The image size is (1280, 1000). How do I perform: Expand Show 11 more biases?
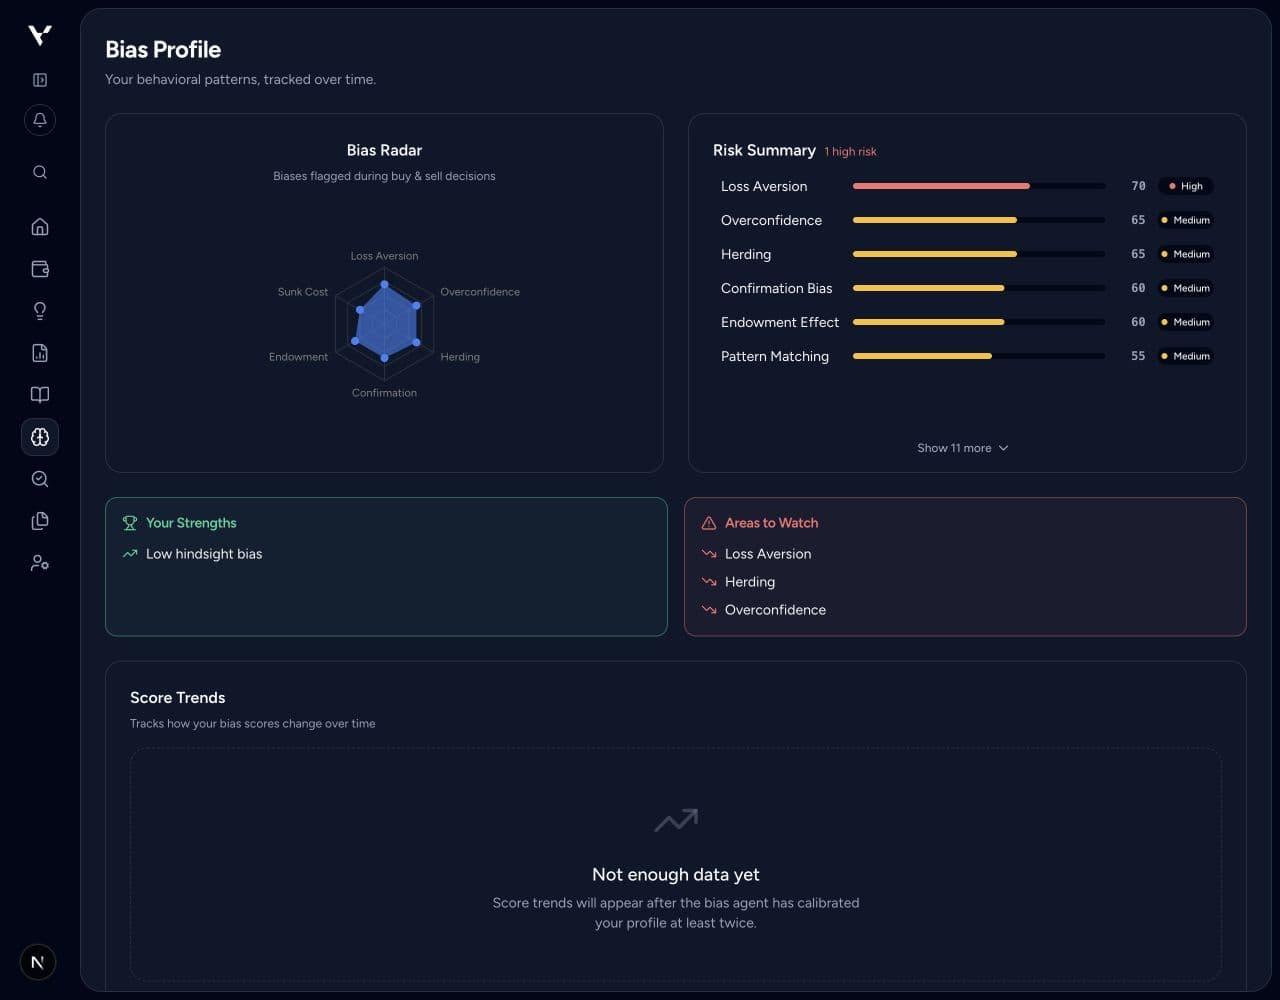click(963, 448)
